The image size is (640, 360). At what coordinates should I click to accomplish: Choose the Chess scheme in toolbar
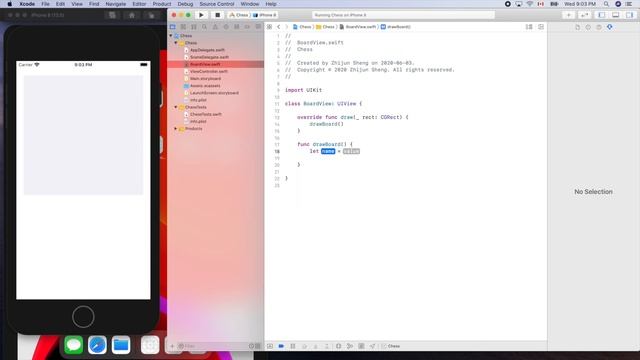239,15
